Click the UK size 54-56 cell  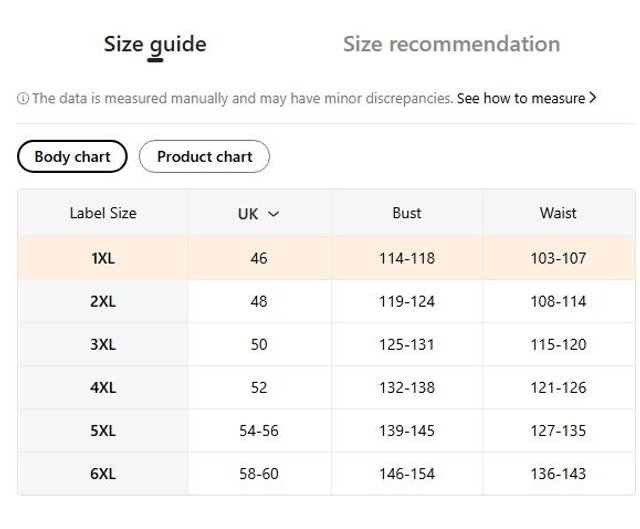coord(259,431)
